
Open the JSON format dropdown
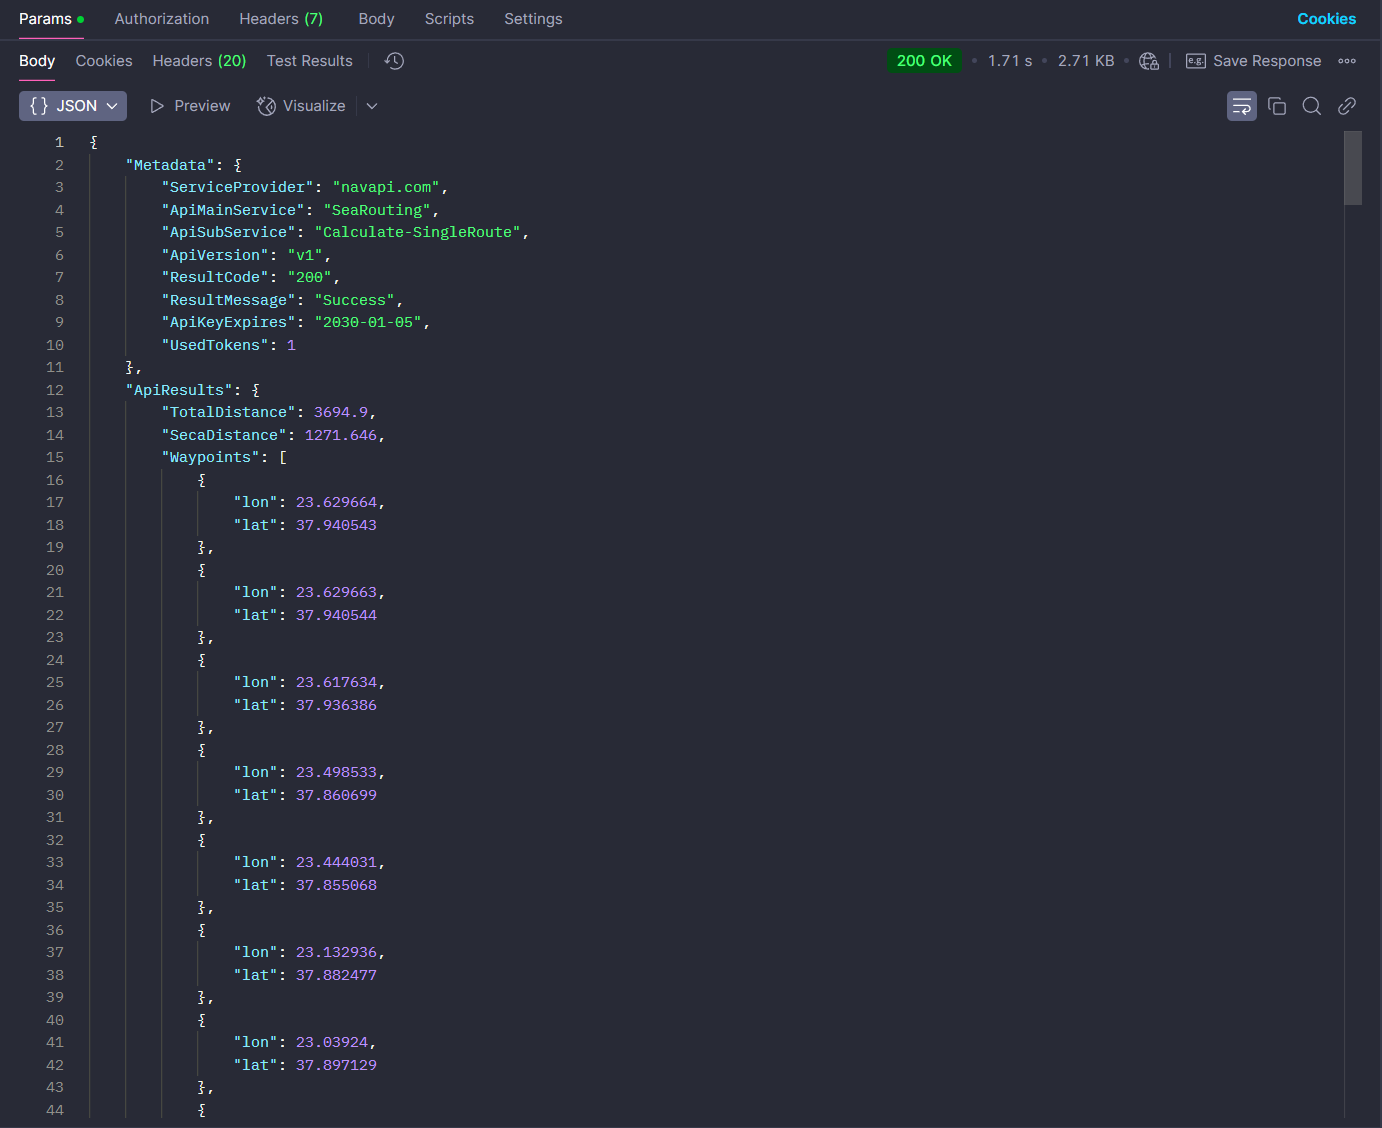pyautogui.click(x=73, y=106)
